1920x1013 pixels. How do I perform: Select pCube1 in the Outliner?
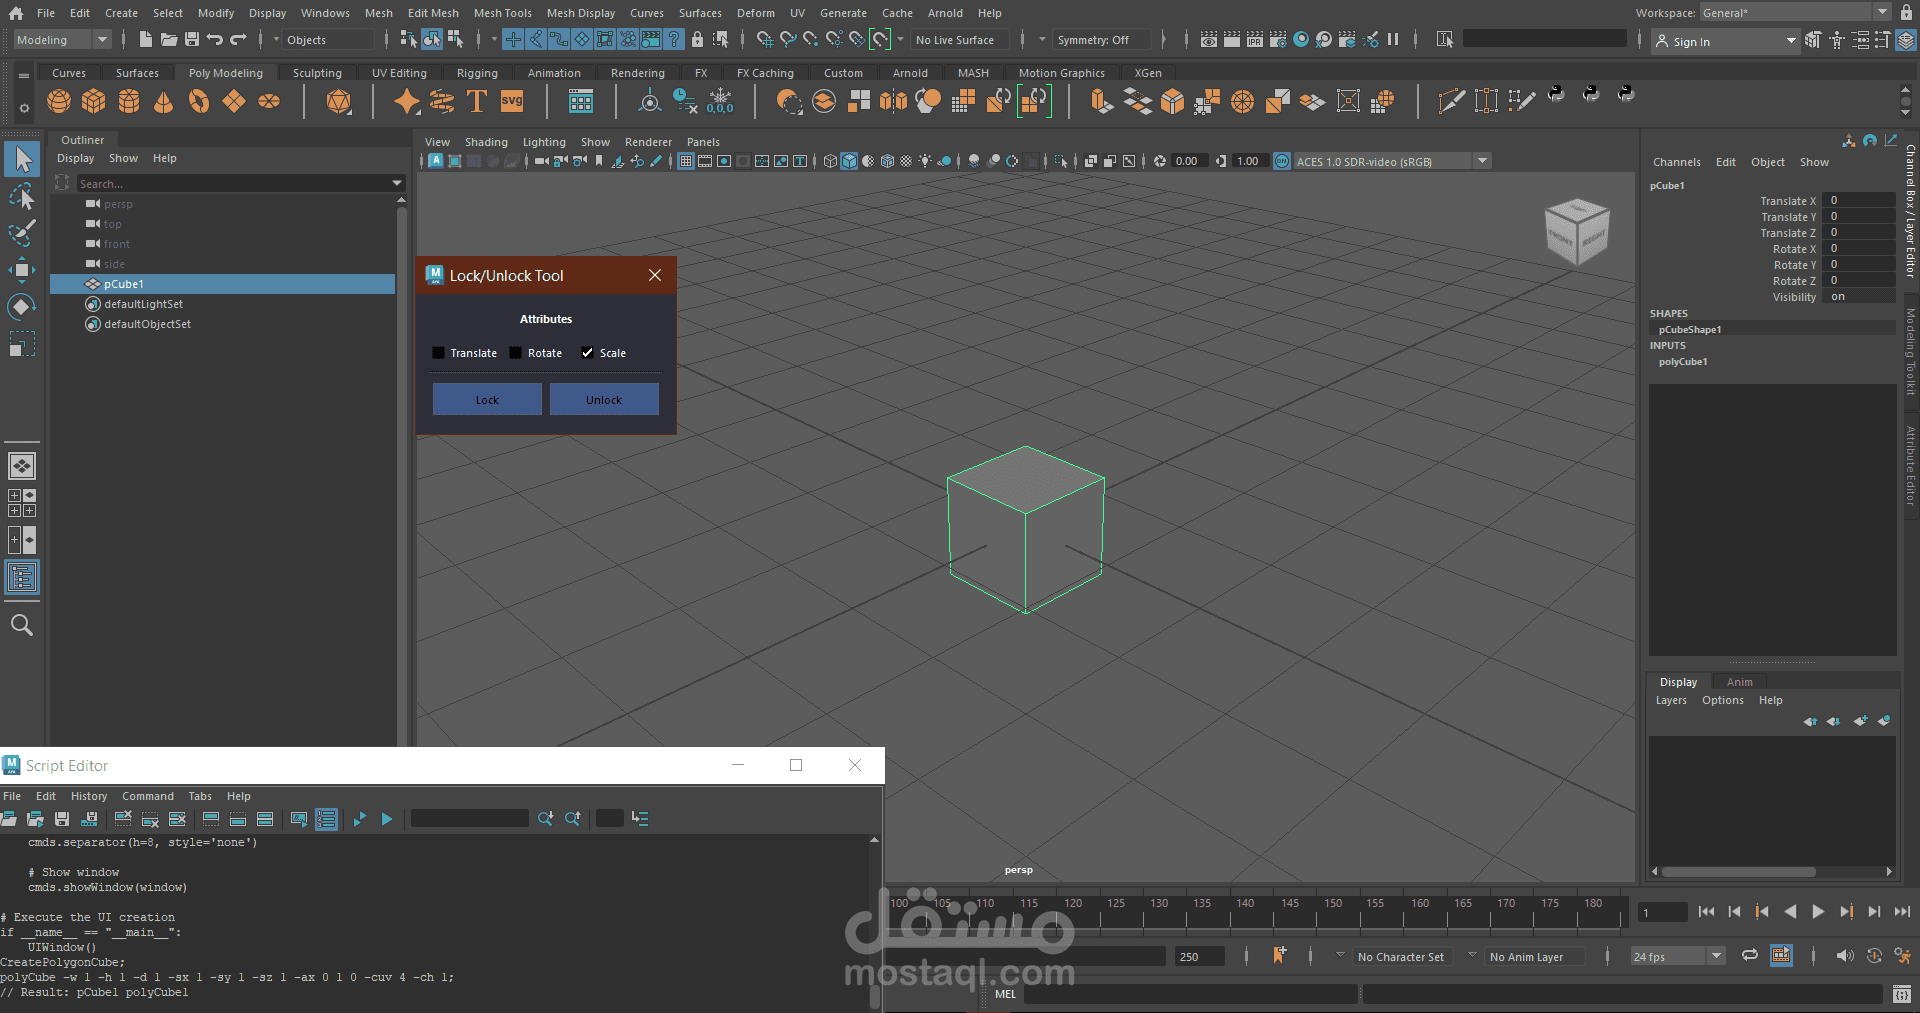point(222,284)
